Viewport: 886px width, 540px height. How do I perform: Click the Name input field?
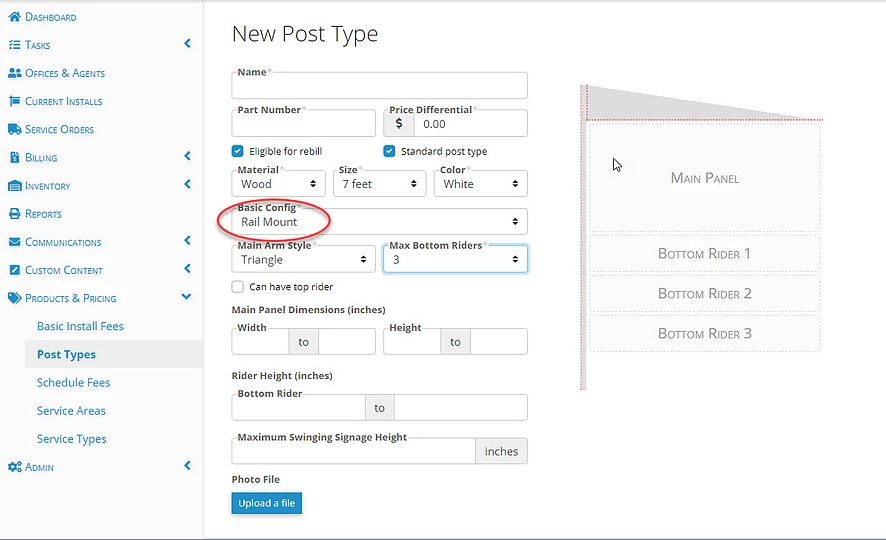(380, 85)
